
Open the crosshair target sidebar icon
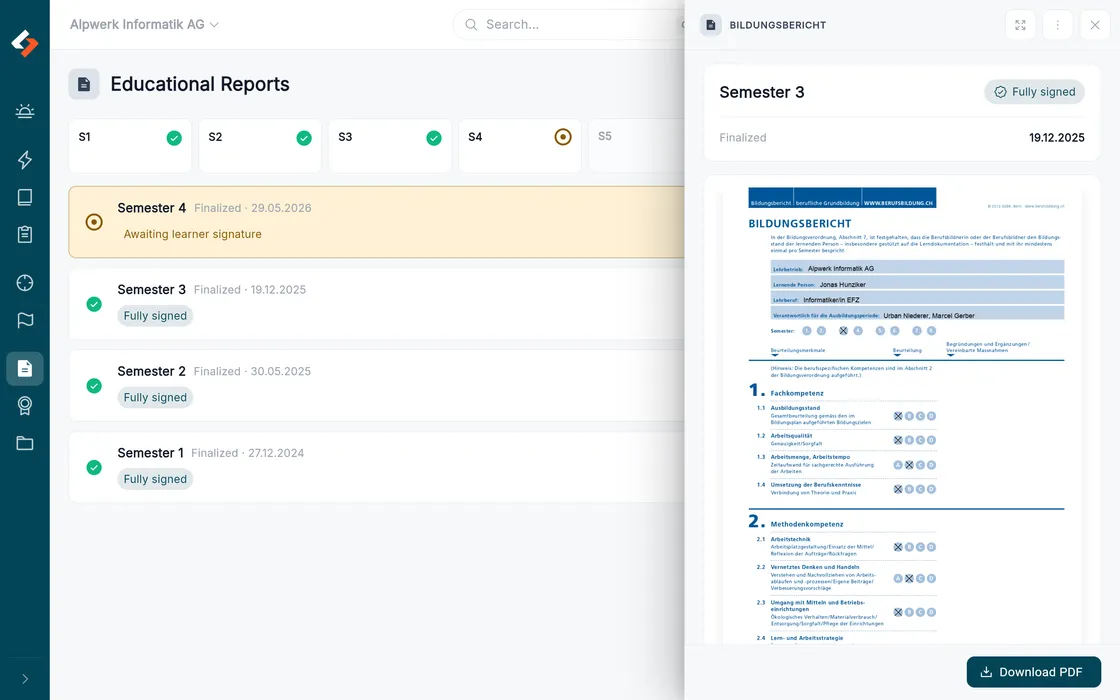[x=25, y=283]
